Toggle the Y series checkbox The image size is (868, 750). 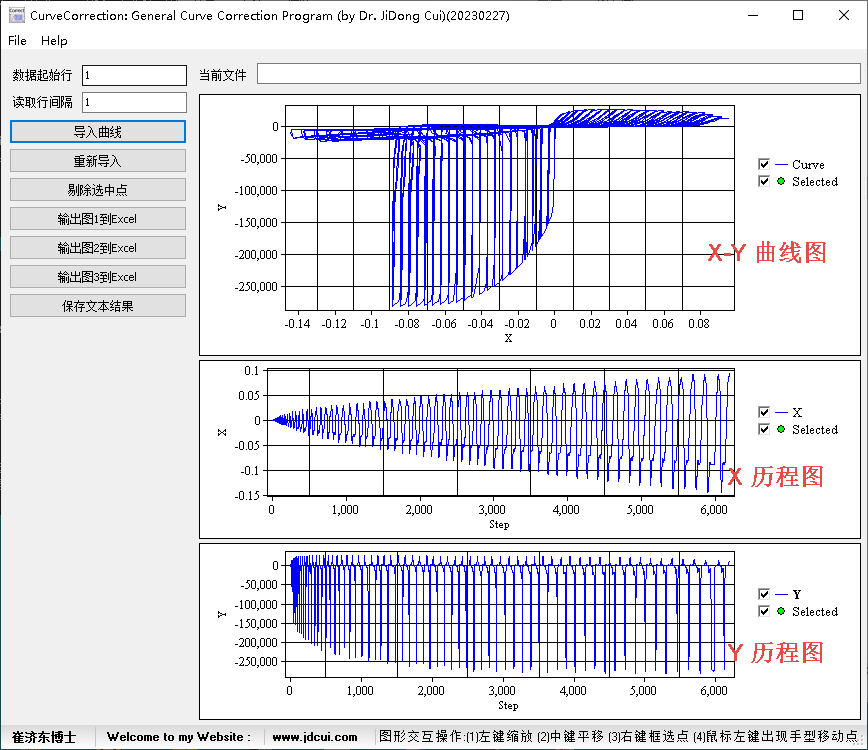[764, 594]
